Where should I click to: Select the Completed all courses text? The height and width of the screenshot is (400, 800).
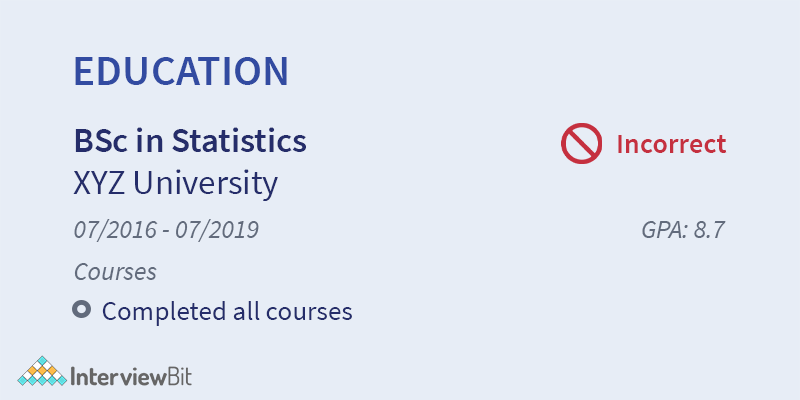[x=227, y=311]
